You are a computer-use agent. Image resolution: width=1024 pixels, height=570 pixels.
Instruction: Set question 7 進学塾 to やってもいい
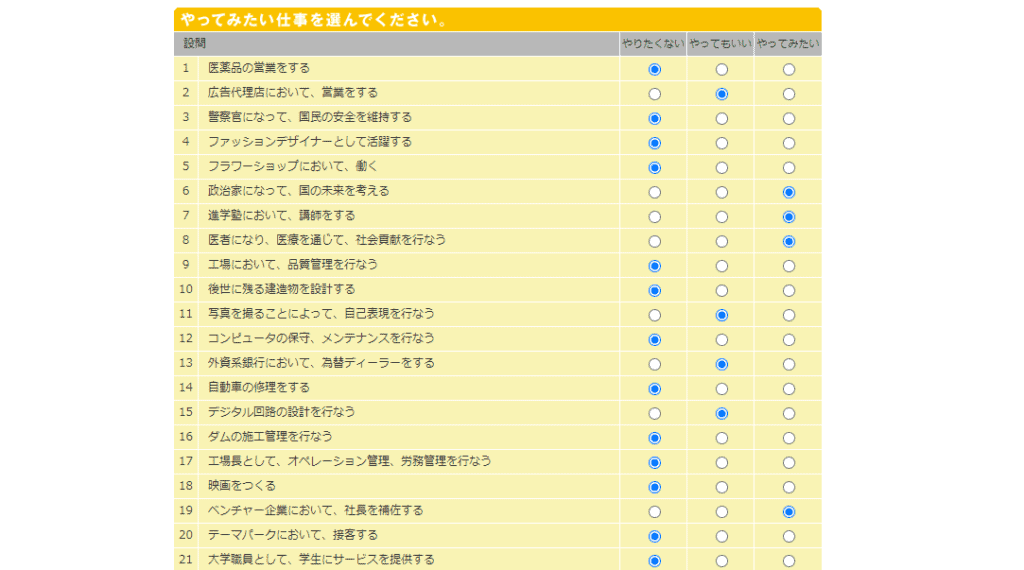(x=721, y=217)
